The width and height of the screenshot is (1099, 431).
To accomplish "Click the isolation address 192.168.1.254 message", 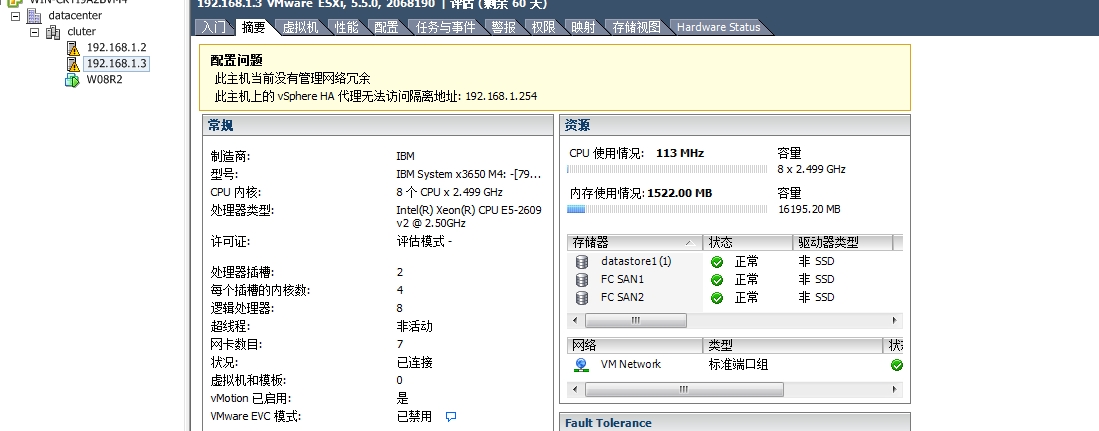I will tap(376, 96).
